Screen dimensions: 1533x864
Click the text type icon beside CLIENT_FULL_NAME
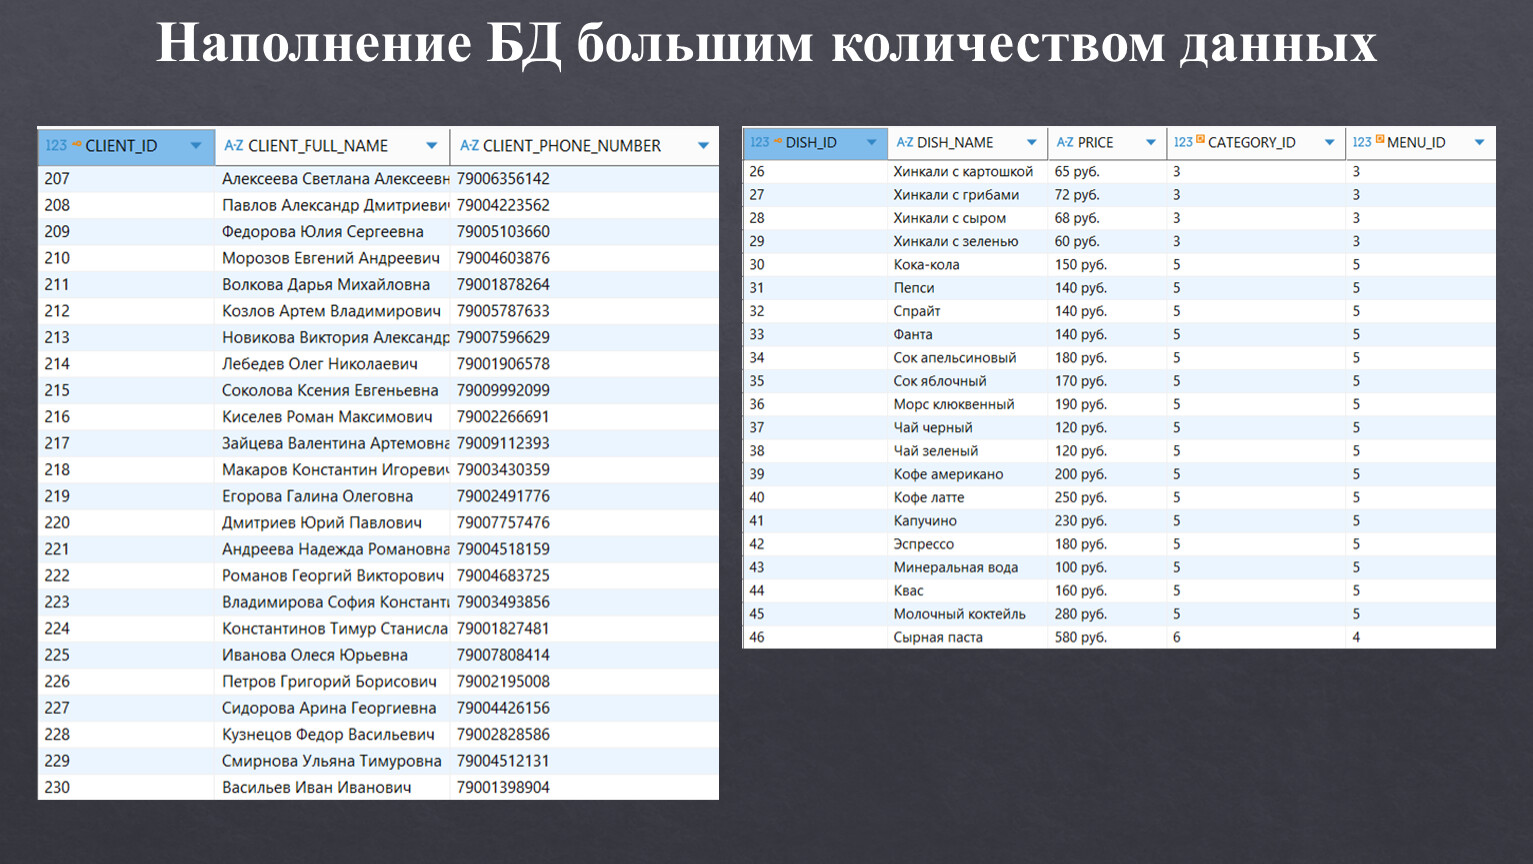click(x=233, y=146)
